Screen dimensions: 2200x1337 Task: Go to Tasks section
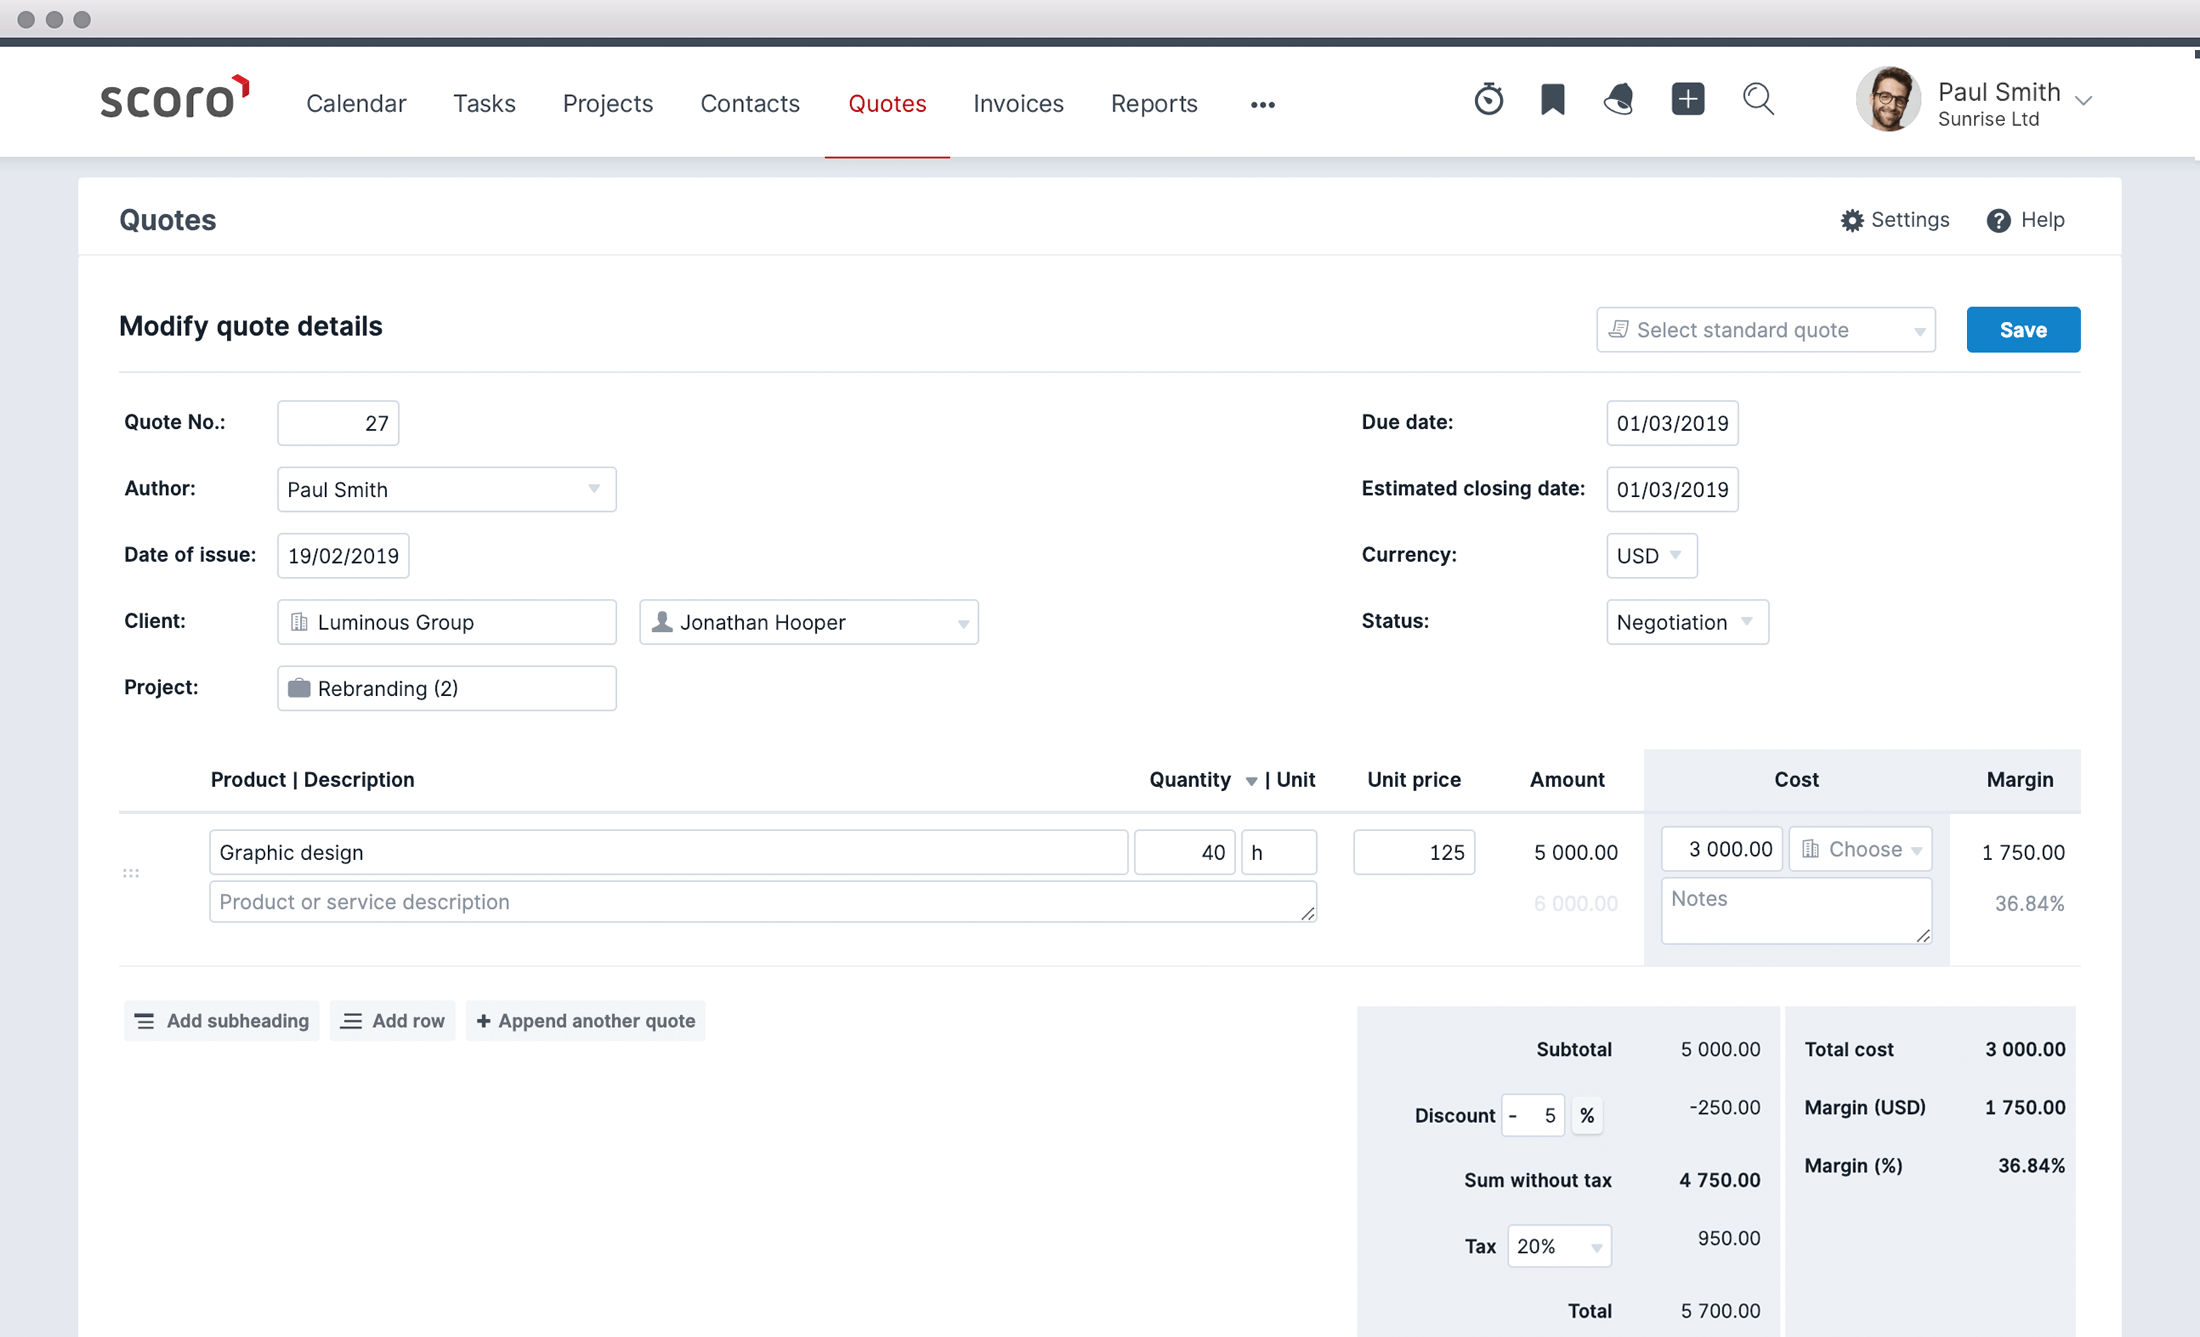point(484,103)
